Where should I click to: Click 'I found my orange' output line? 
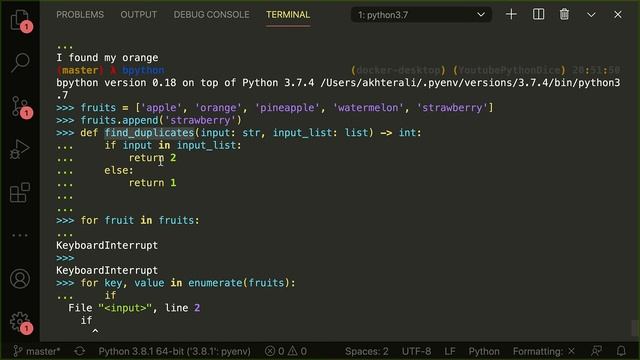click(107, 58)
